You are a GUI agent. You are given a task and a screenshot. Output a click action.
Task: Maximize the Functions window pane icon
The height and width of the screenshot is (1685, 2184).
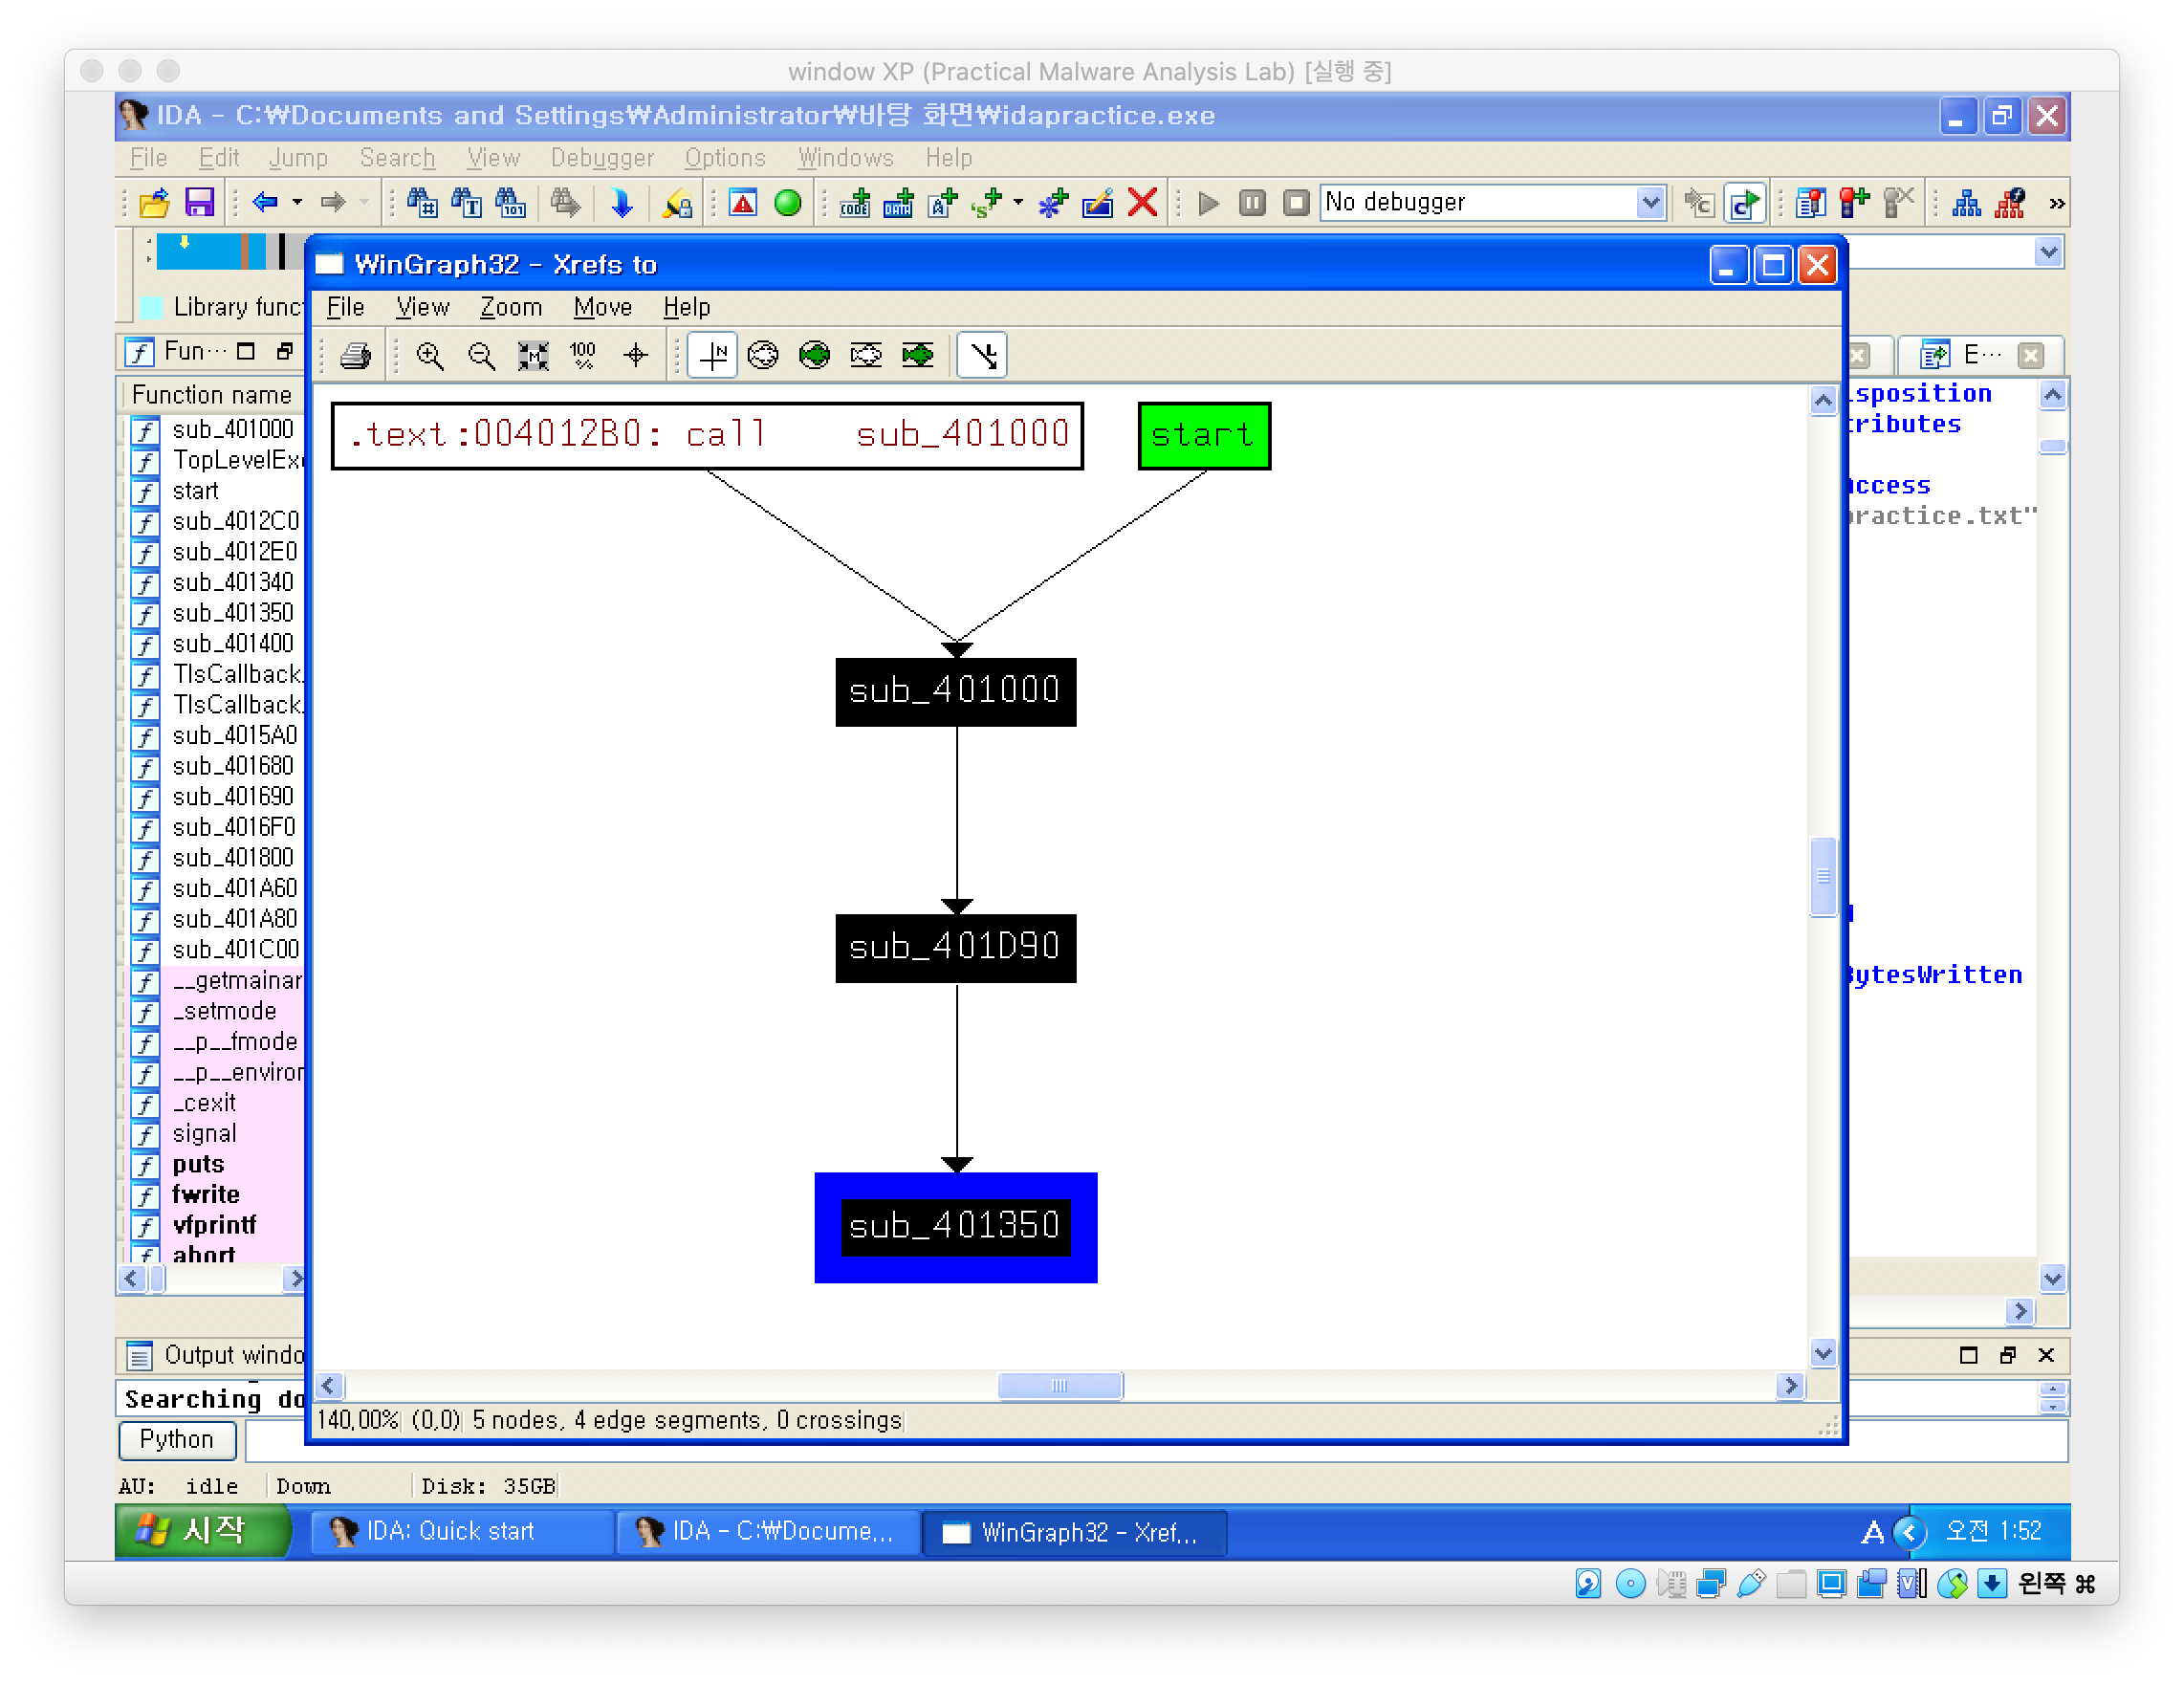246,351
